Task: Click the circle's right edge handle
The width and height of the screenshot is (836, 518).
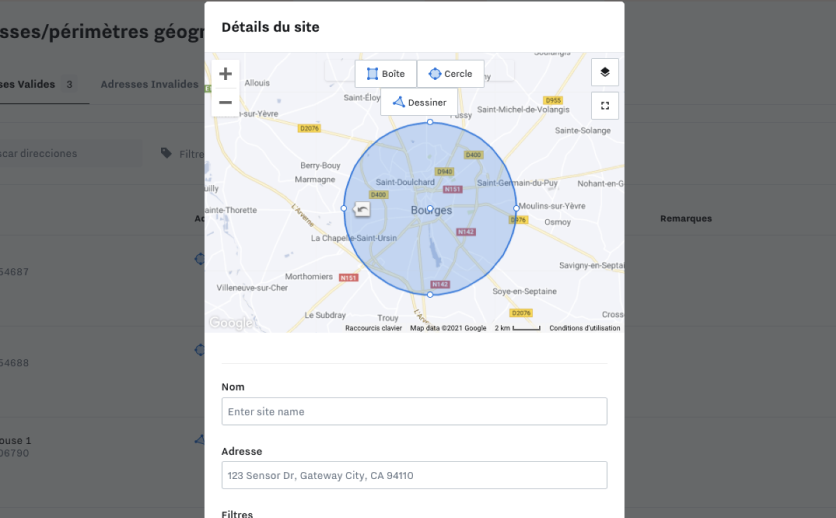Action: tap(516, 208)
